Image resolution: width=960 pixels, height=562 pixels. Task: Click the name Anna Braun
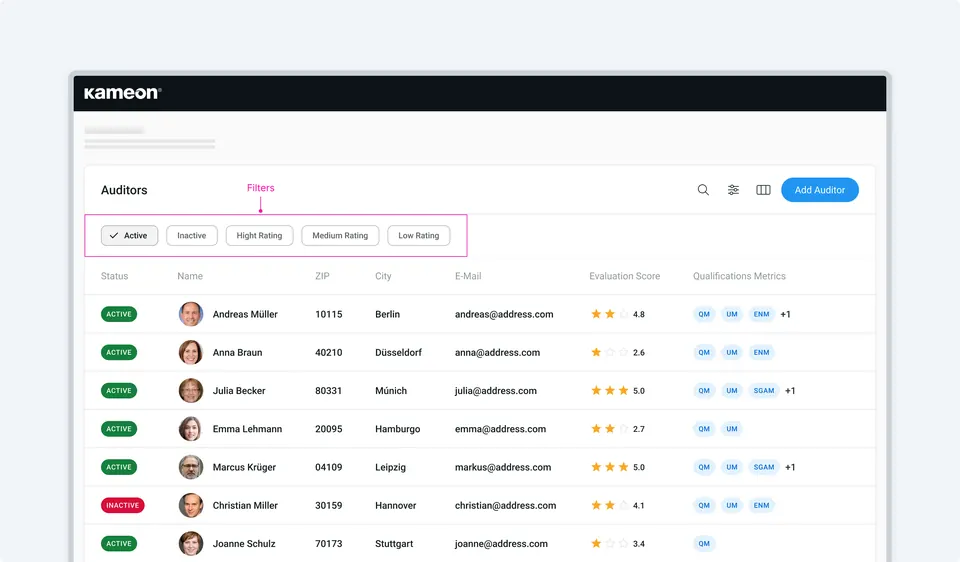tap(237, 353)
